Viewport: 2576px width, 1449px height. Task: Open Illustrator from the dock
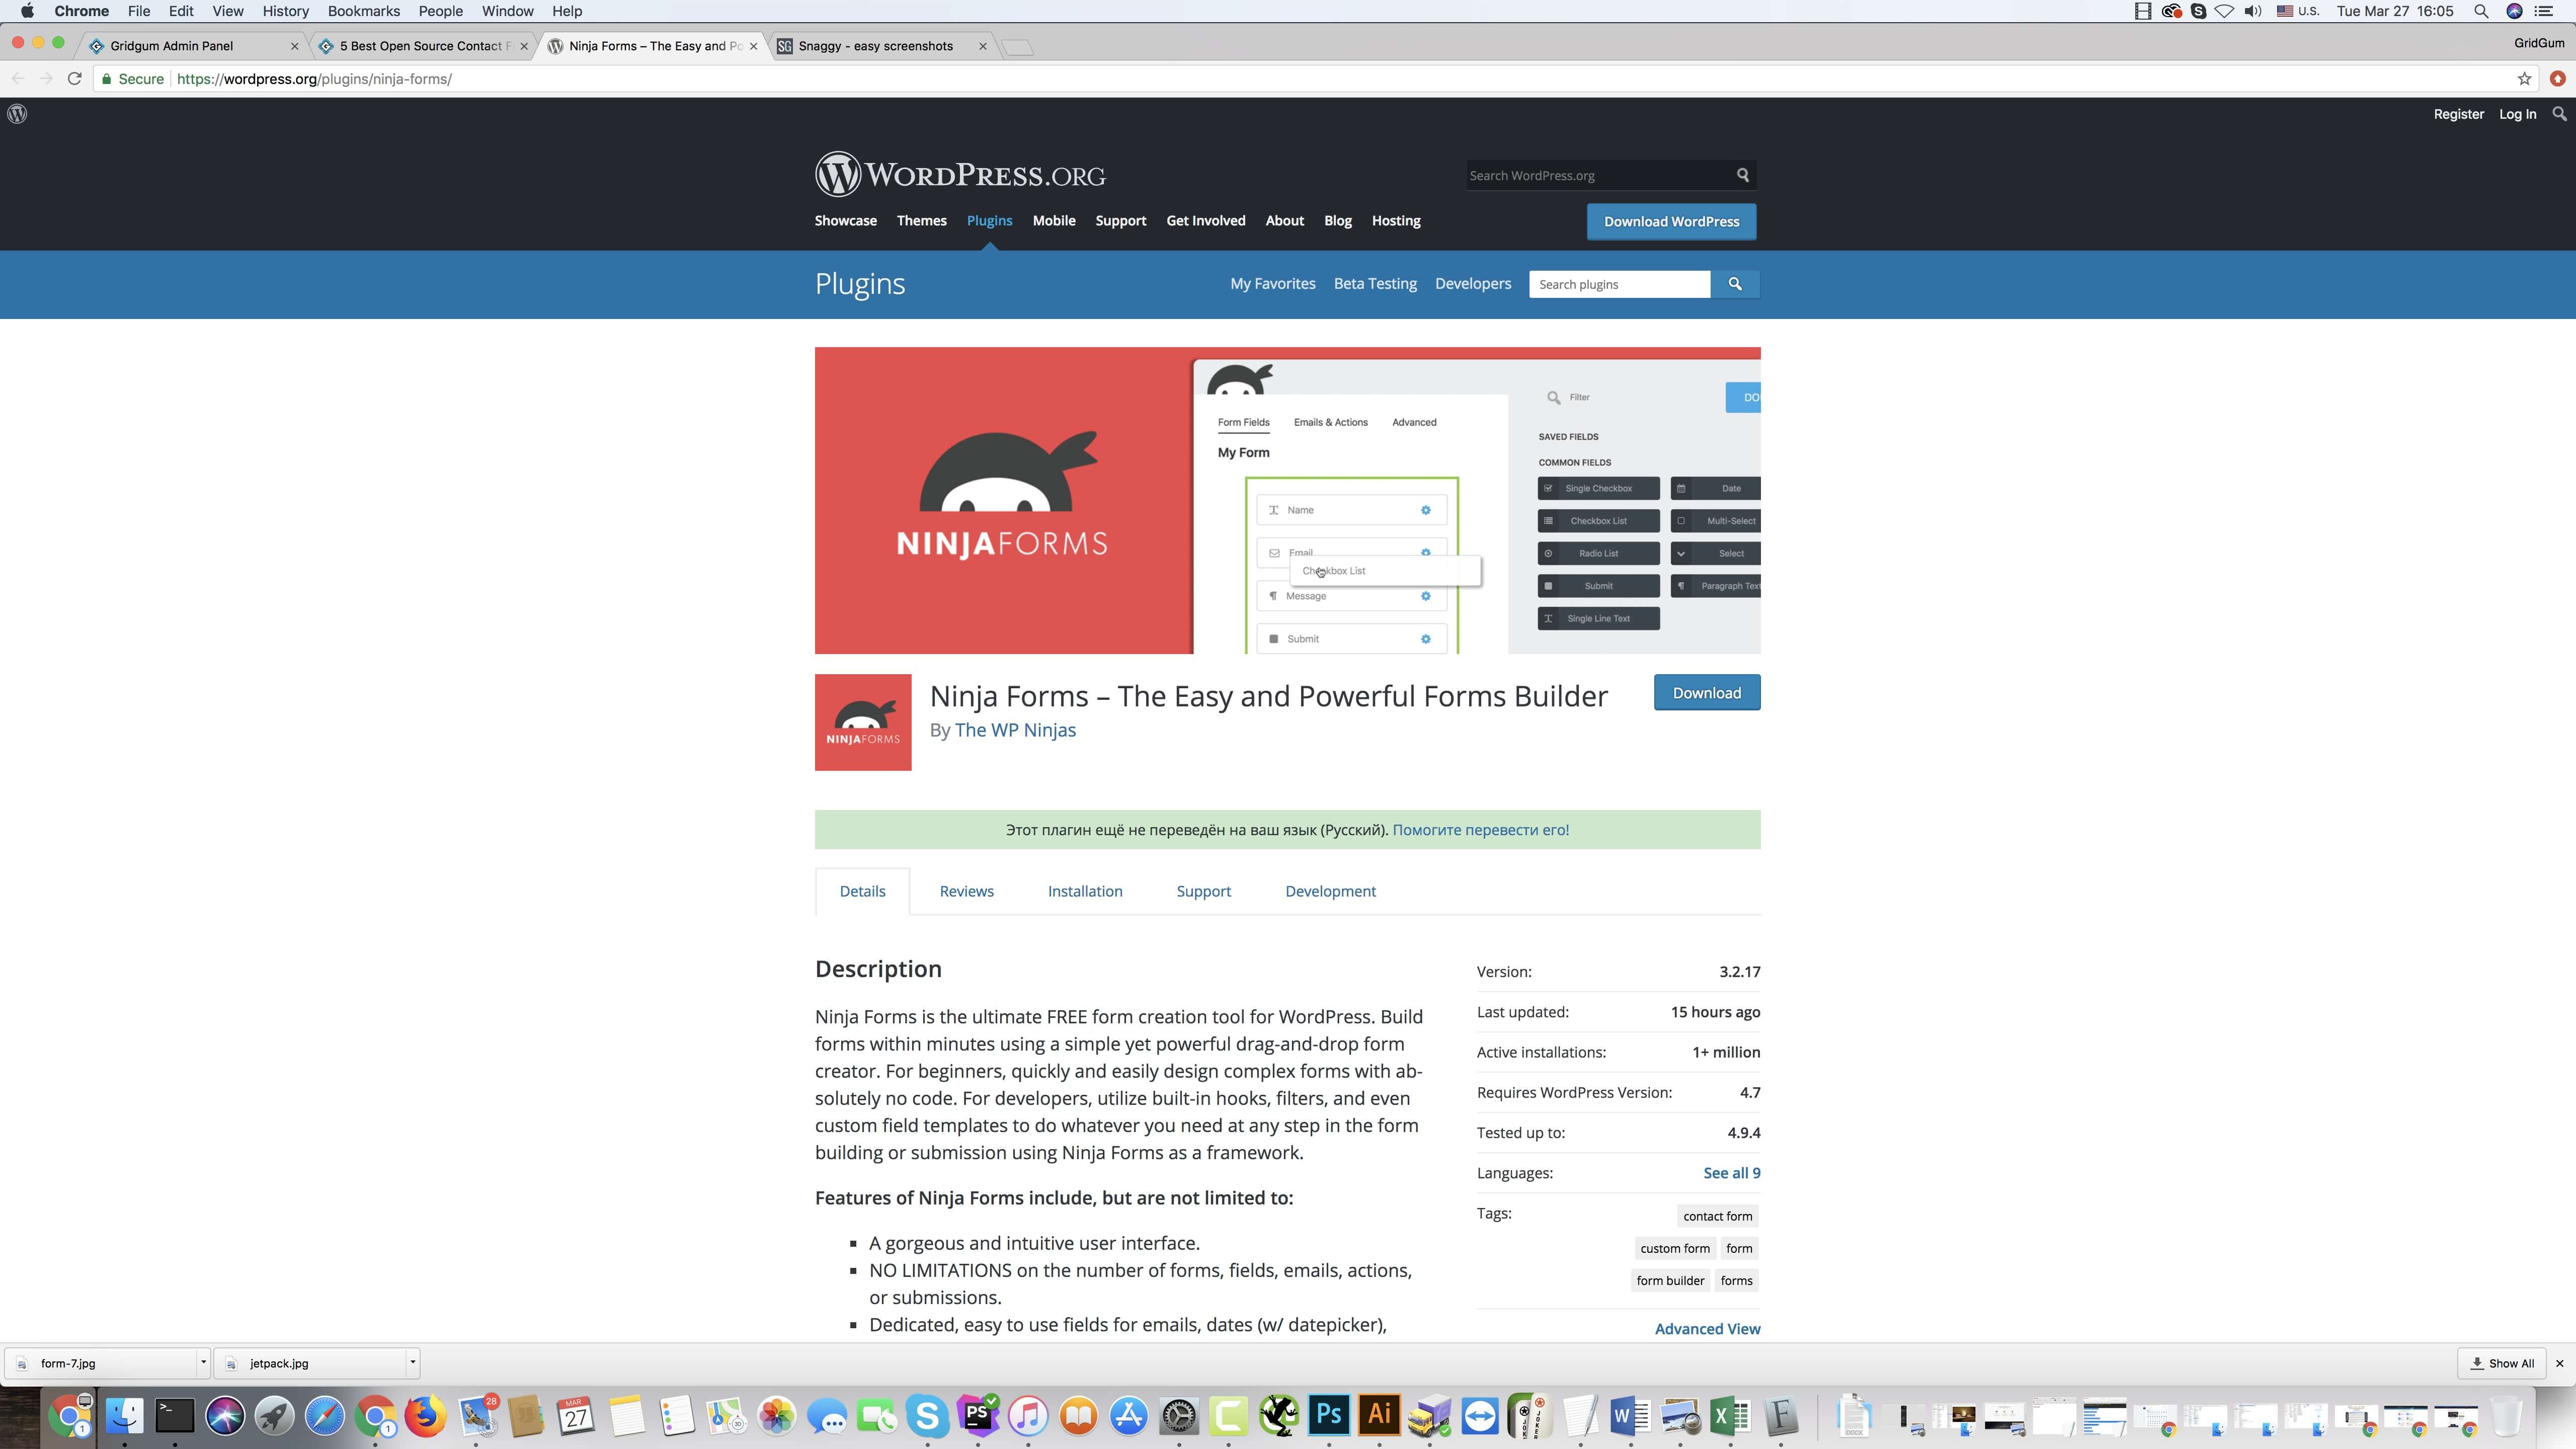pos(1380,1416)
